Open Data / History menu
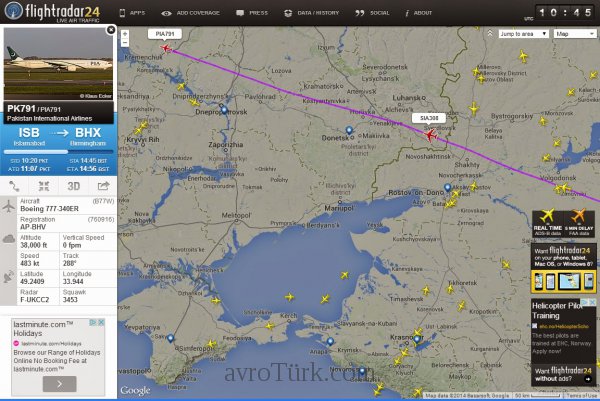Screen dimensions: 600x401 click(x=311, y=13)
